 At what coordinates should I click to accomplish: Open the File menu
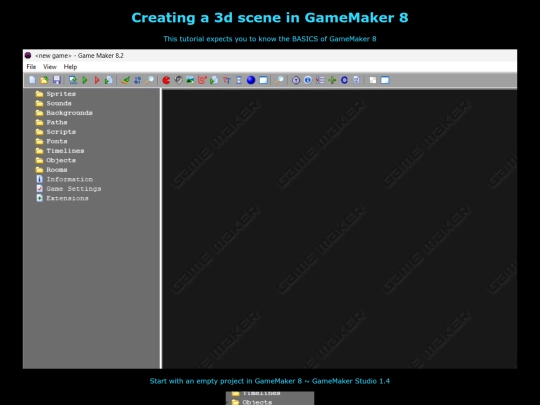31,67
